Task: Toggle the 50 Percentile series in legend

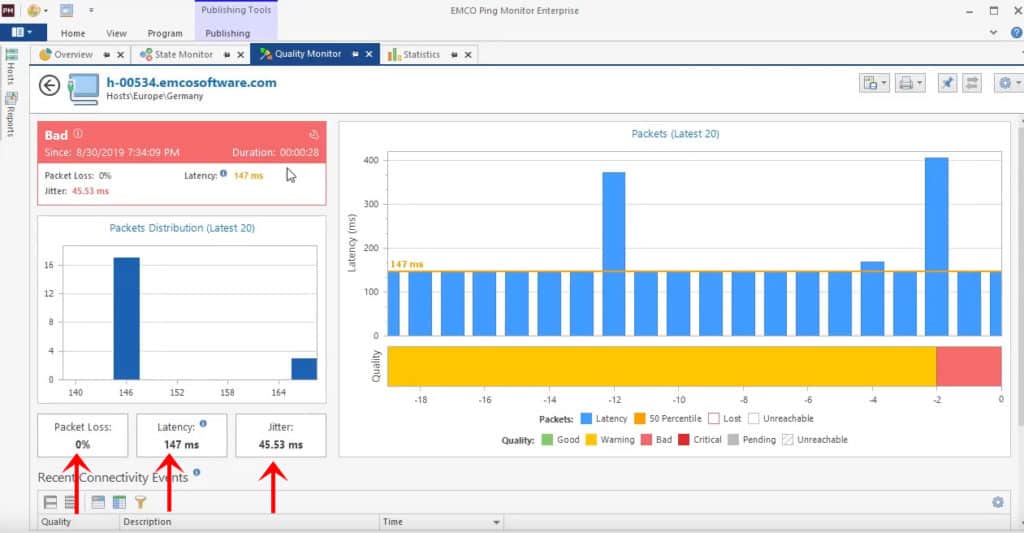Action: [x=667, y=419]
